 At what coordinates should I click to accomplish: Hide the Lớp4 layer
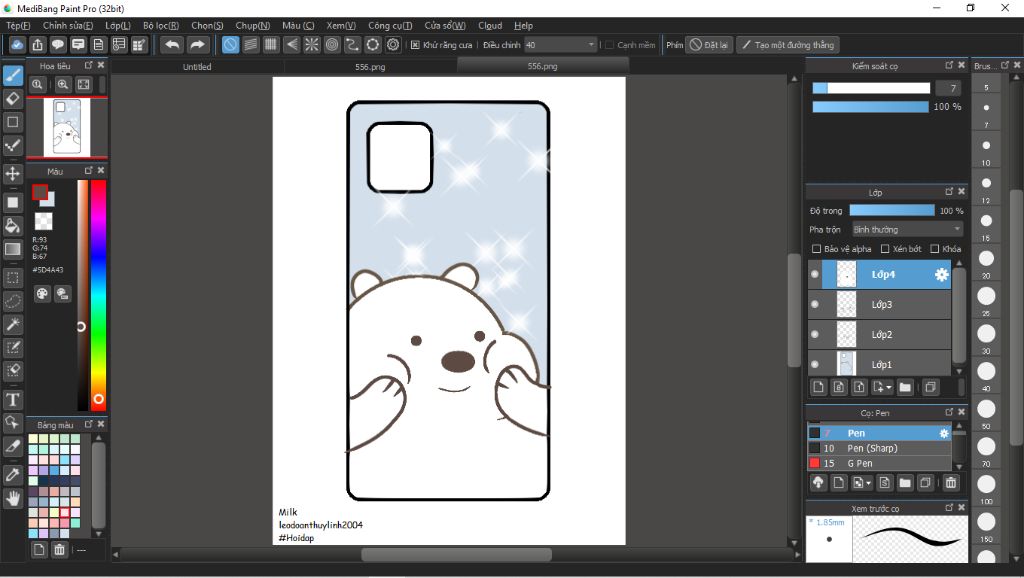pyautogui.click(x=814, y=274)
